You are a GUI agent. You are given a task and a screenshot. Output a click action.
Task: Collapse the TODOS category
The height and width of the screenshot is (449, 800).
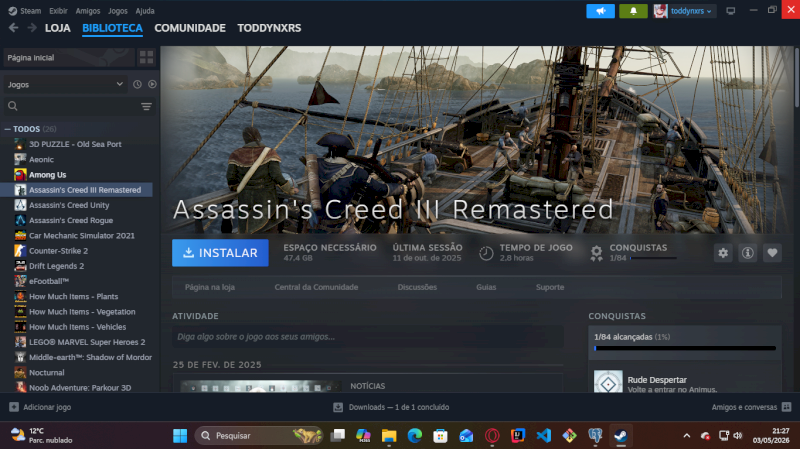(8, 129)
